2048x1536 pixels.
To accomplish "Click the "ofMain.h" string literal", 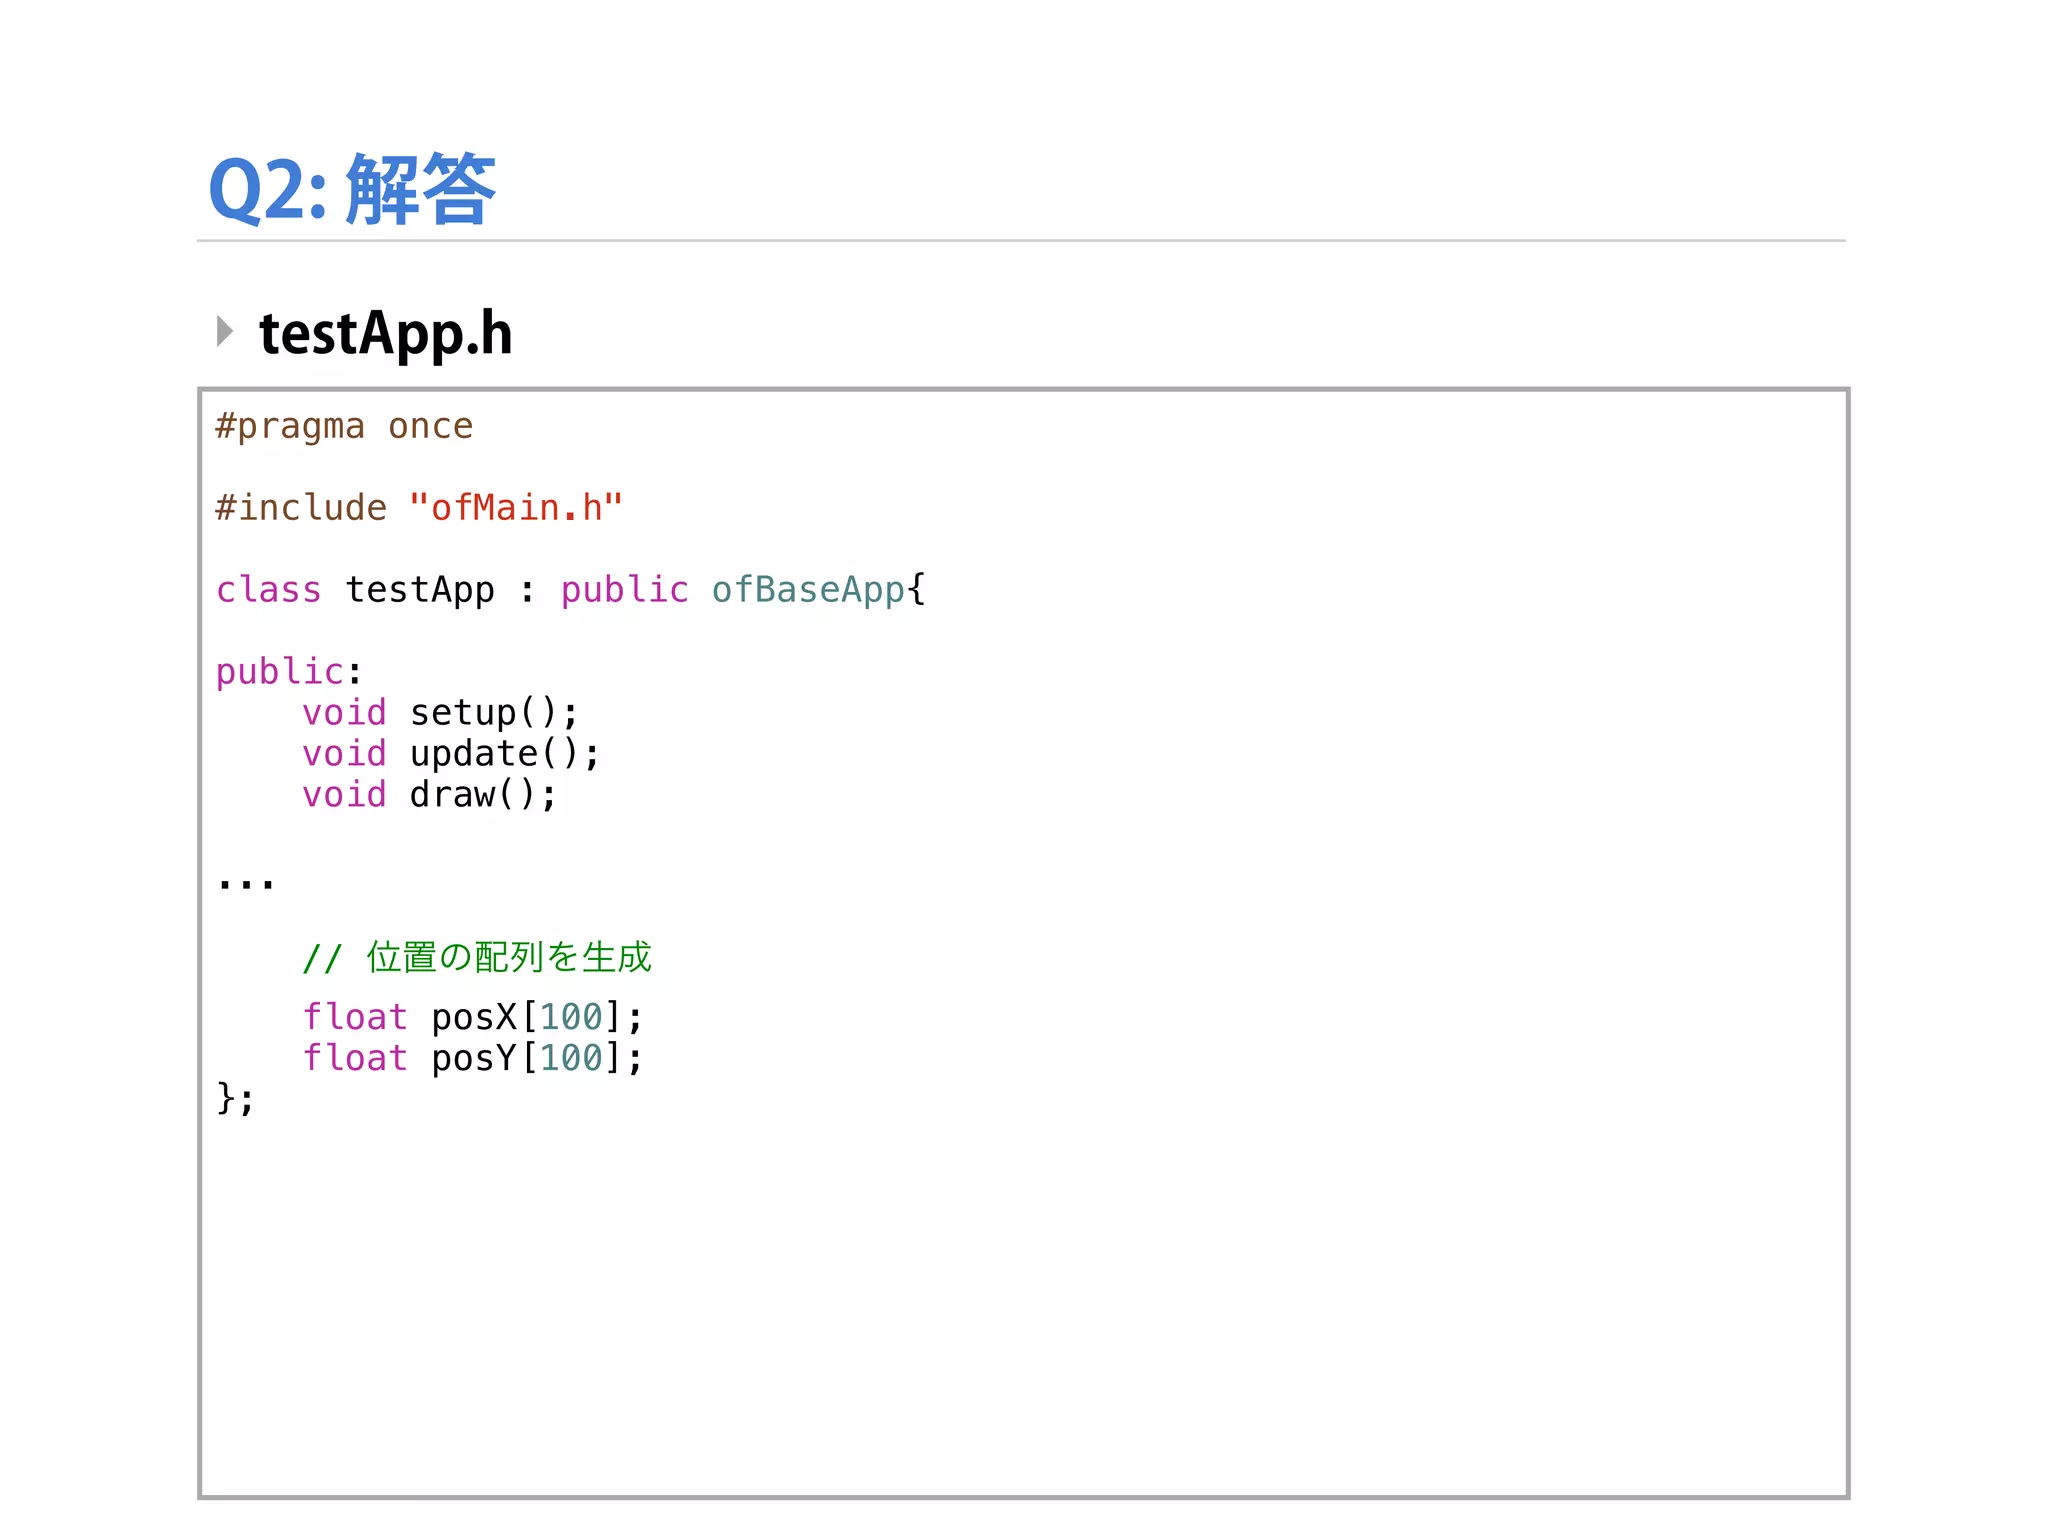I will click(516, 508).
